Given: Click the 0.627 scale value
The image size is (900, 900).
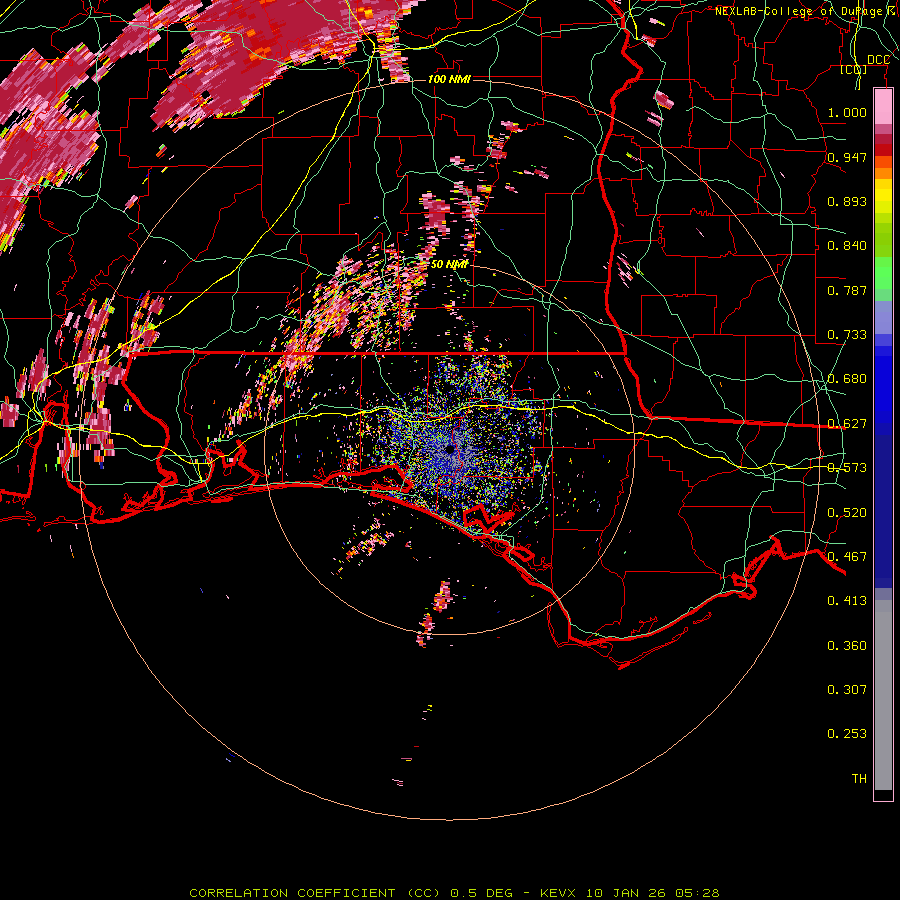Looking at the screenshot, I should tap(847, 424).
